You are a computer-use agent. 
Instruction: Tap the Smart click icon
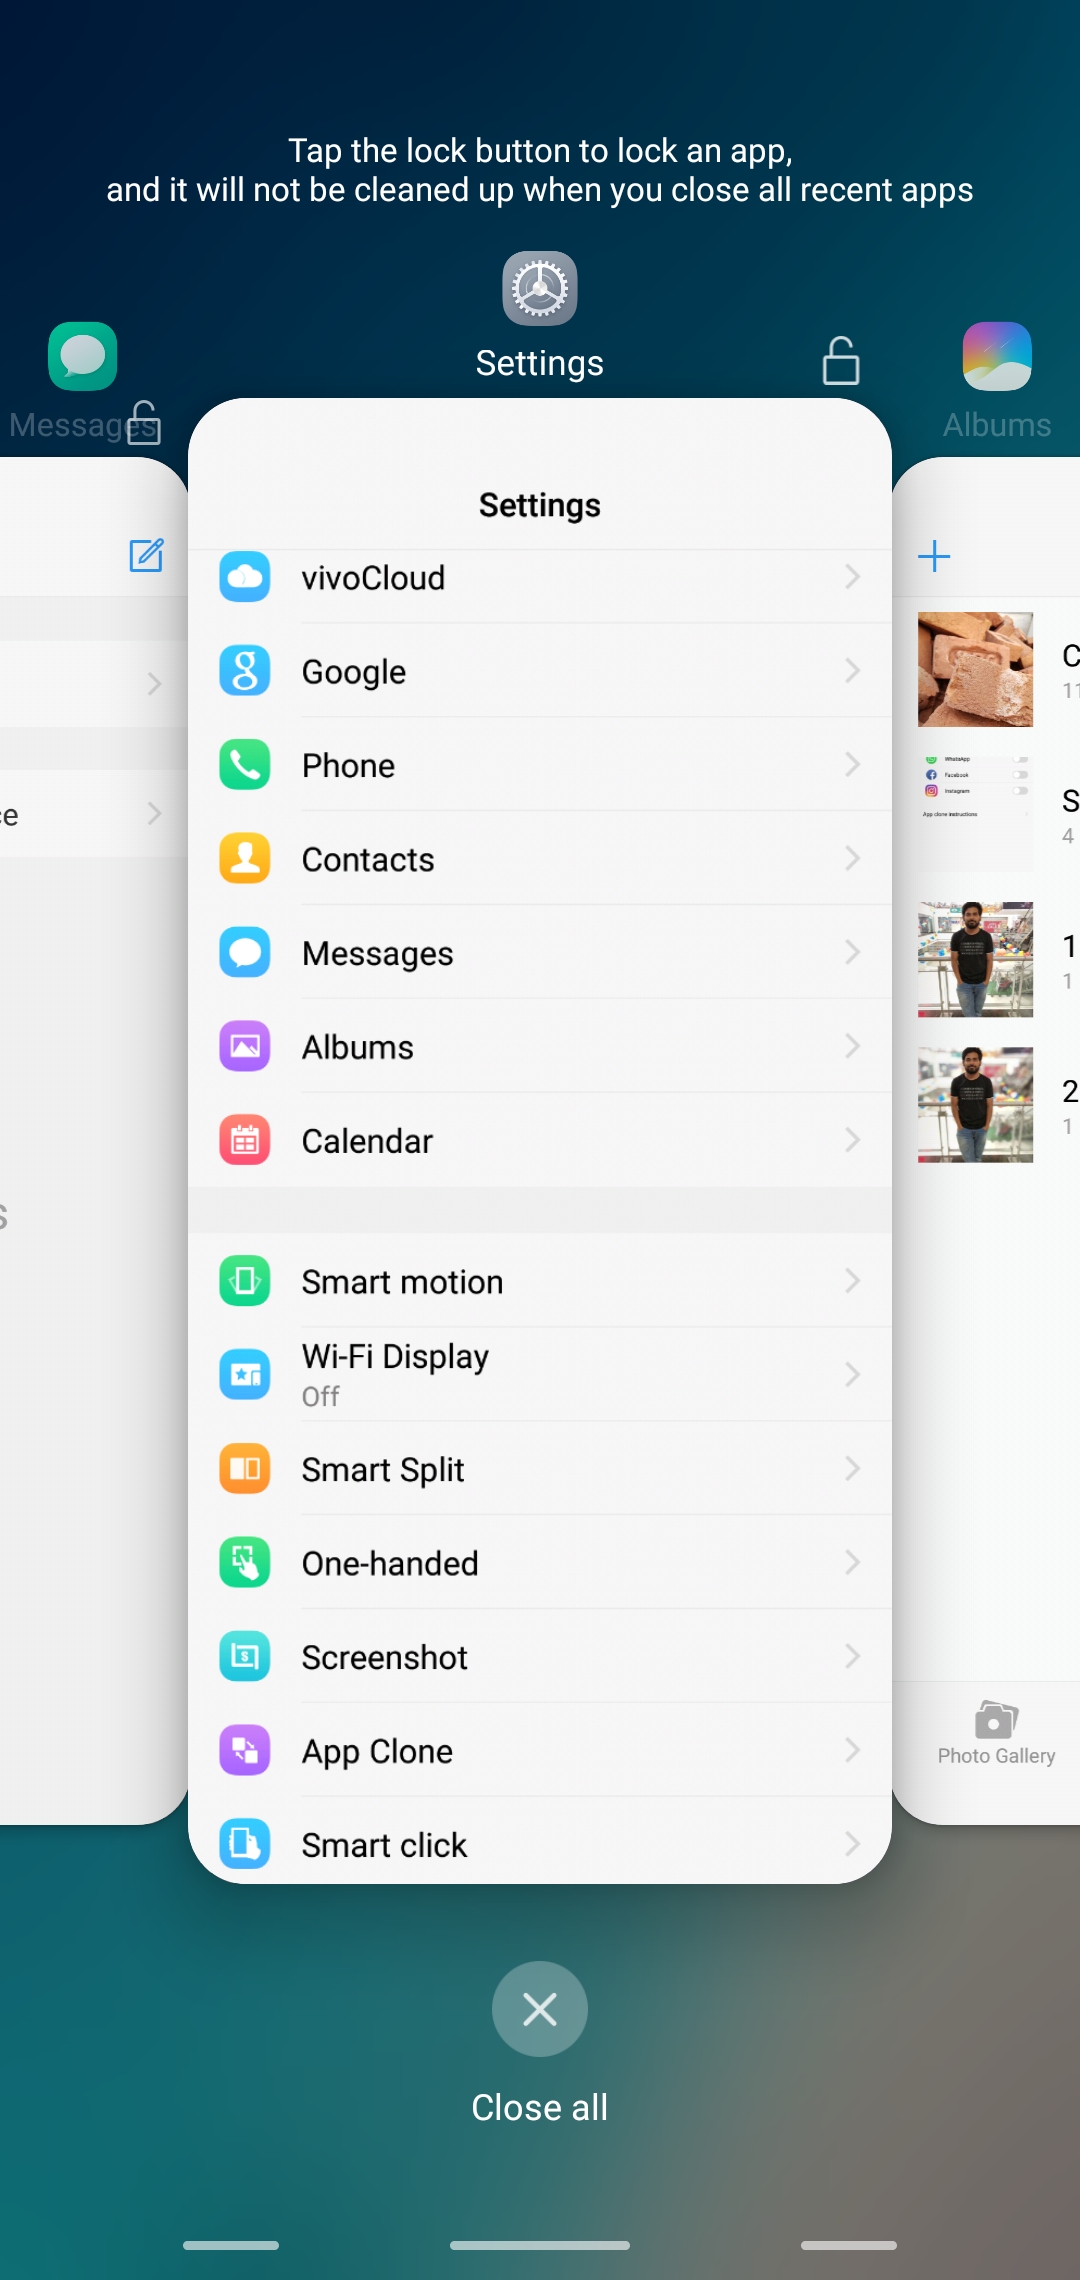click(x=245, y=1844)
